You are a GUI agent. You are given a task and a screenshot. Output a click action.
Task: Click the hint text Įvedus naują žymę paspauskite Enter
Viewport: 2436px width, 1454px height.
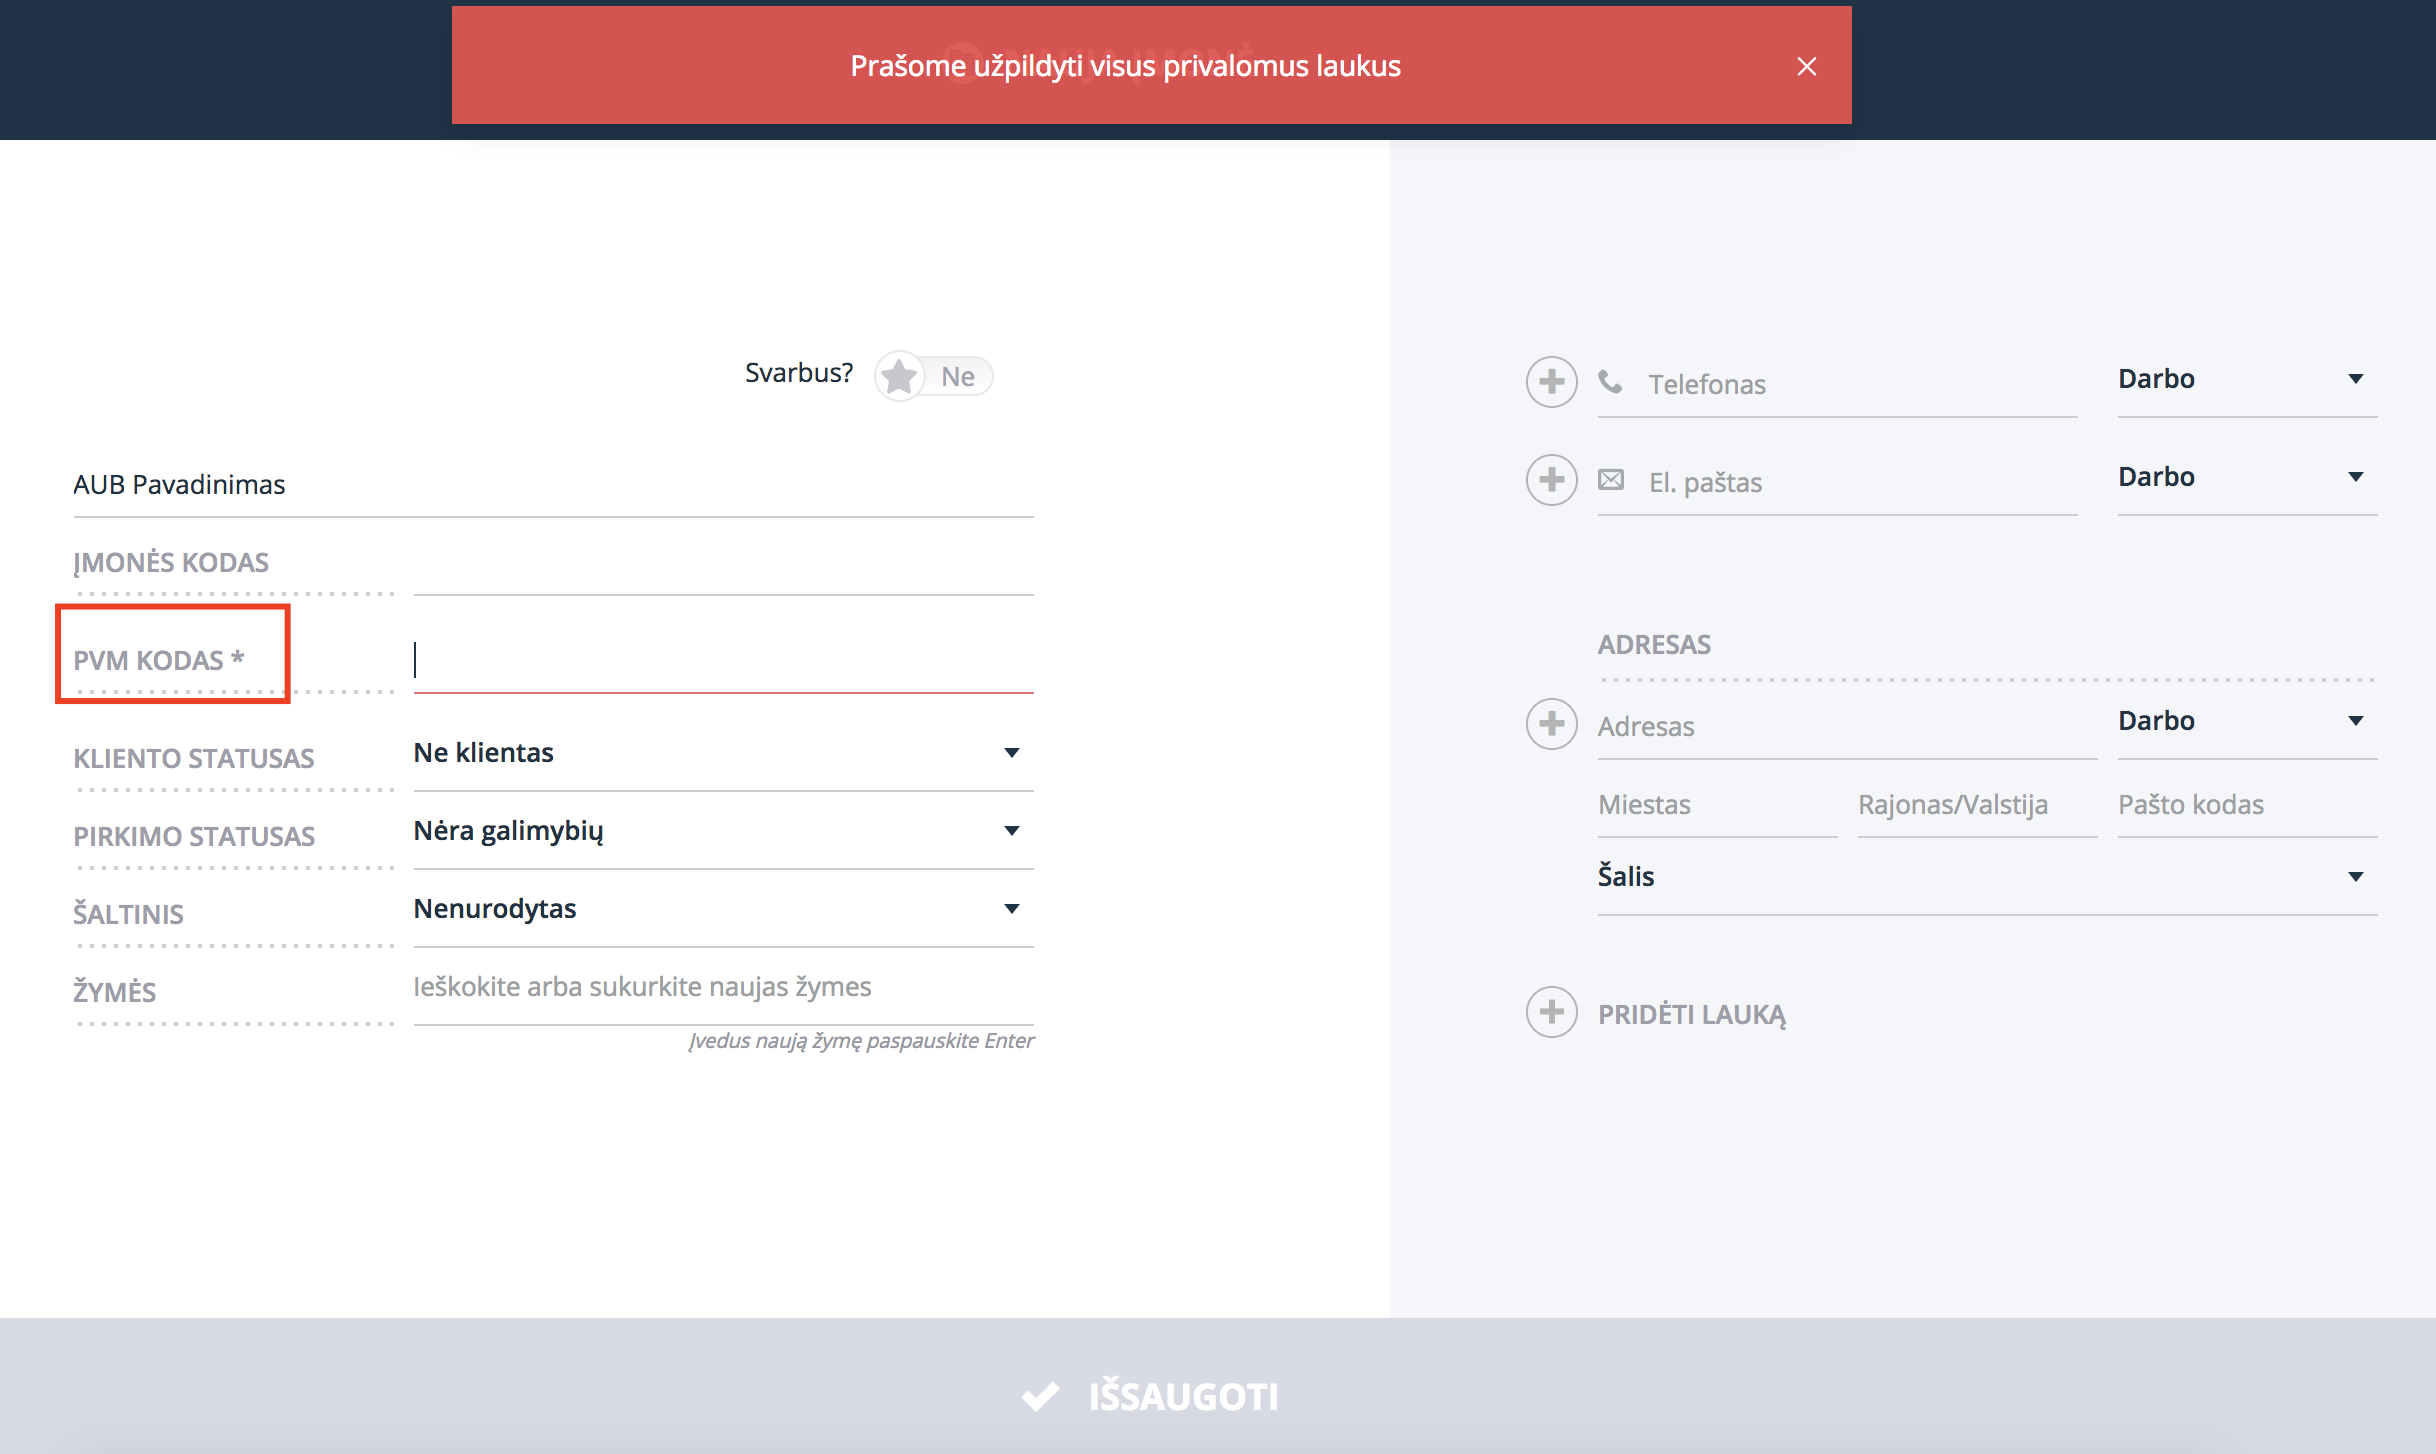861,1041
